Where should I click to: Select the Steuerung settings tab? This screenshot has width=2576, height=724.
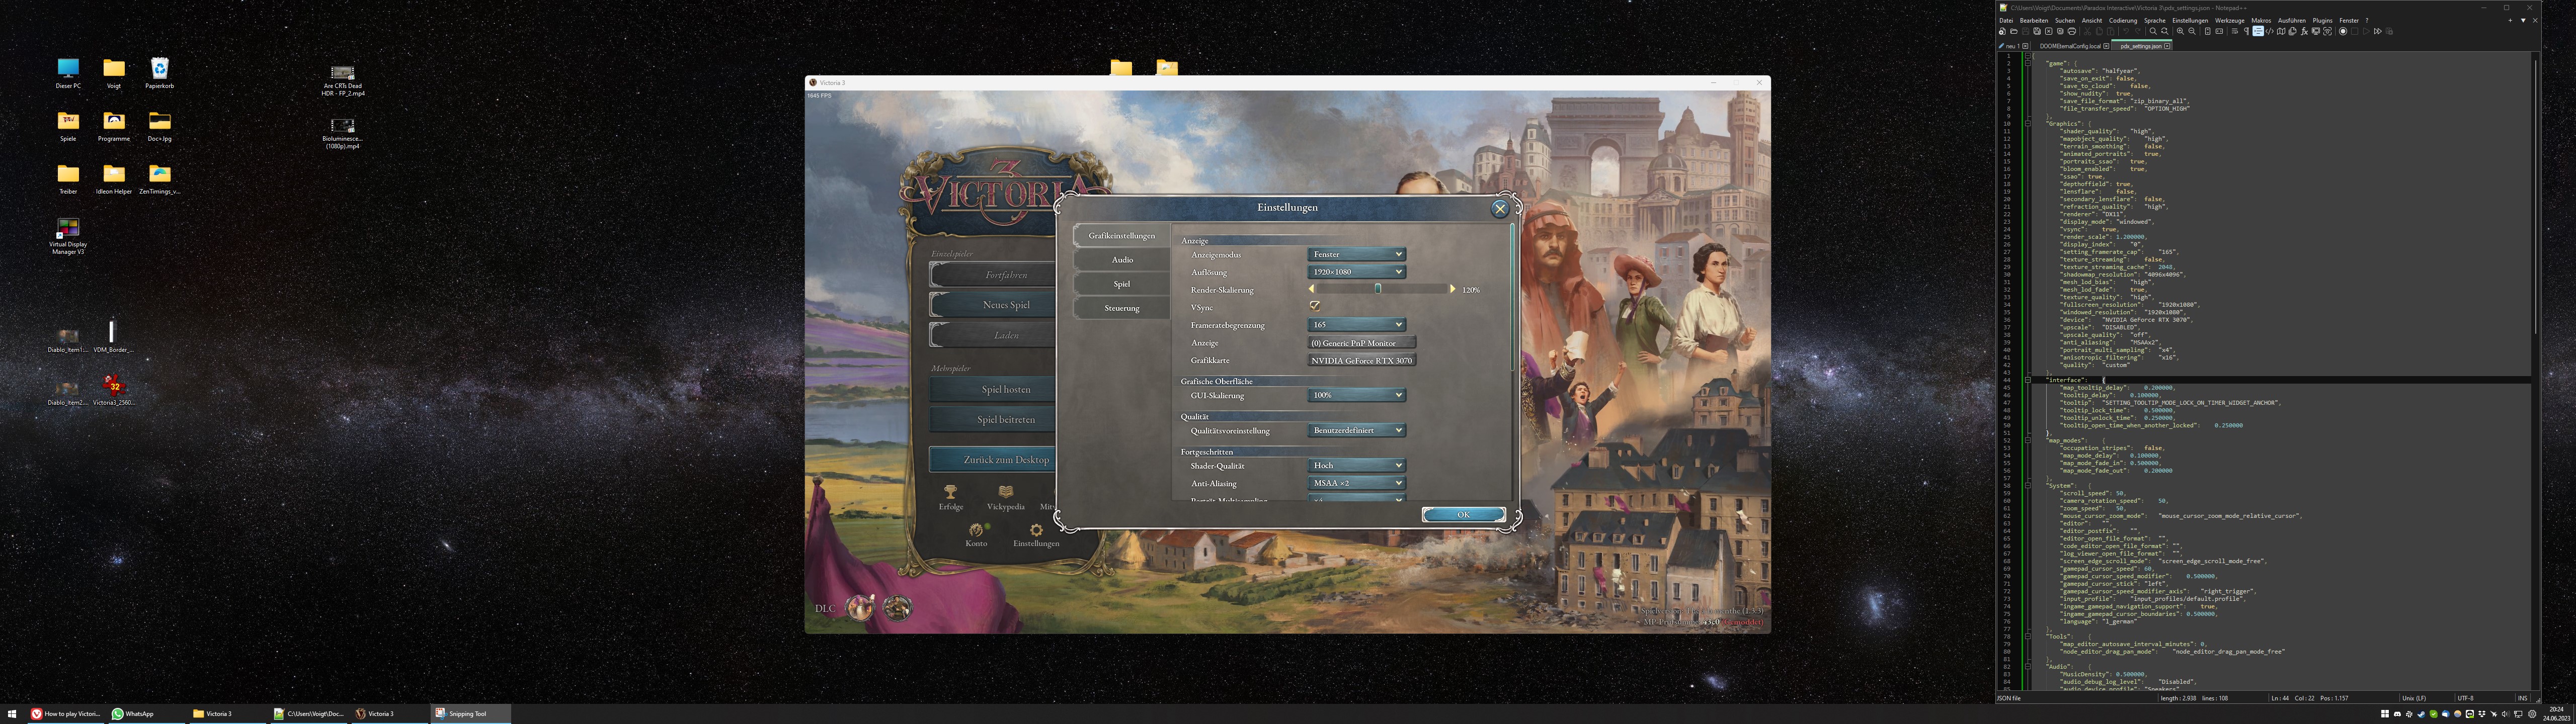pyautogui.click(x=1121, y=308)
